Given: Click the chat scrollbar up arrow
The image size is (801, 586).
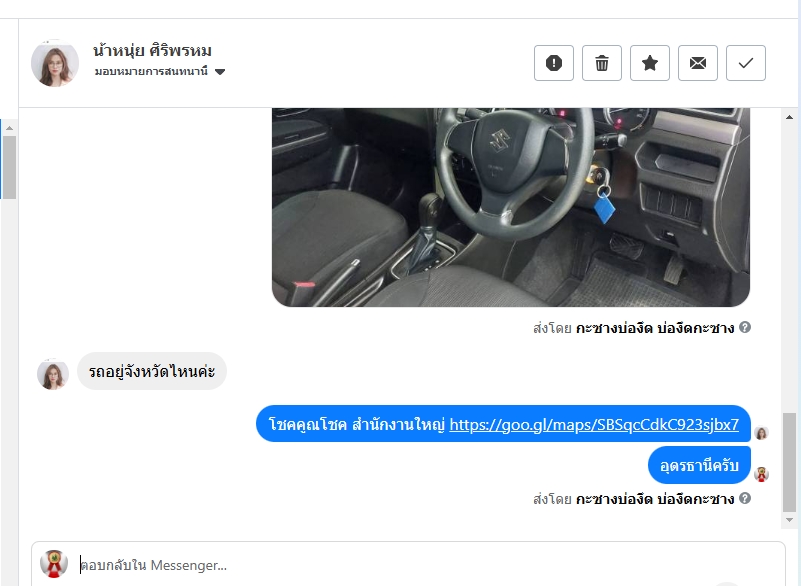Looking at the screenshot, I should pos(789,118).
